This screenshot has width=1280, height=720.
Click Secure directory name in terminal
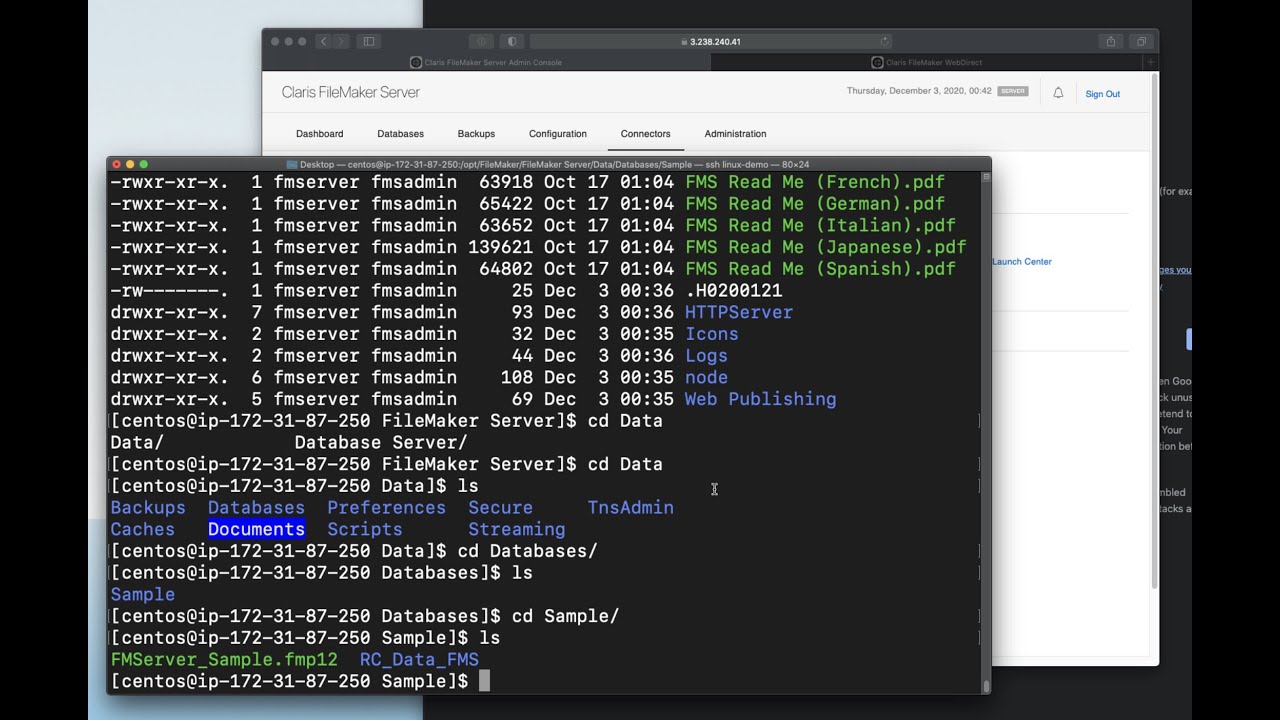(x=501, y=508)
